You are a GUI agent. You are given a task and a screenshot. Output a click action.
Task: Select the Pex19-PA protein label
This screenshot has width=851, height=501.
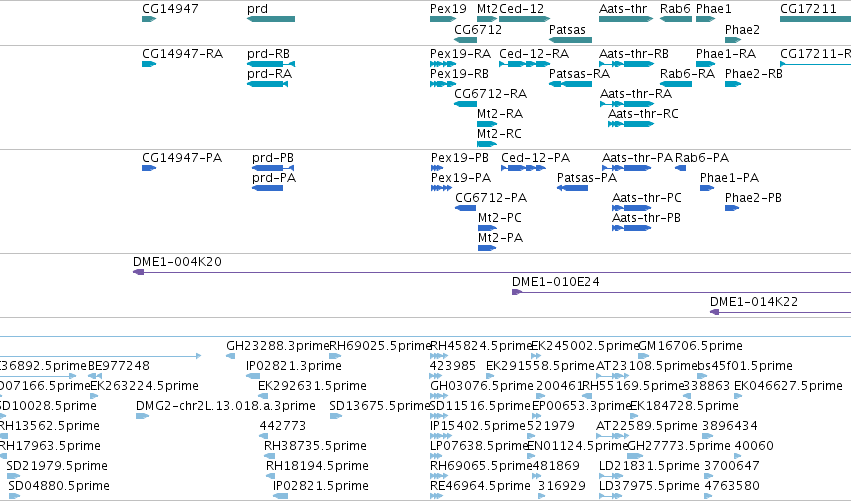(x=461, y=178)
